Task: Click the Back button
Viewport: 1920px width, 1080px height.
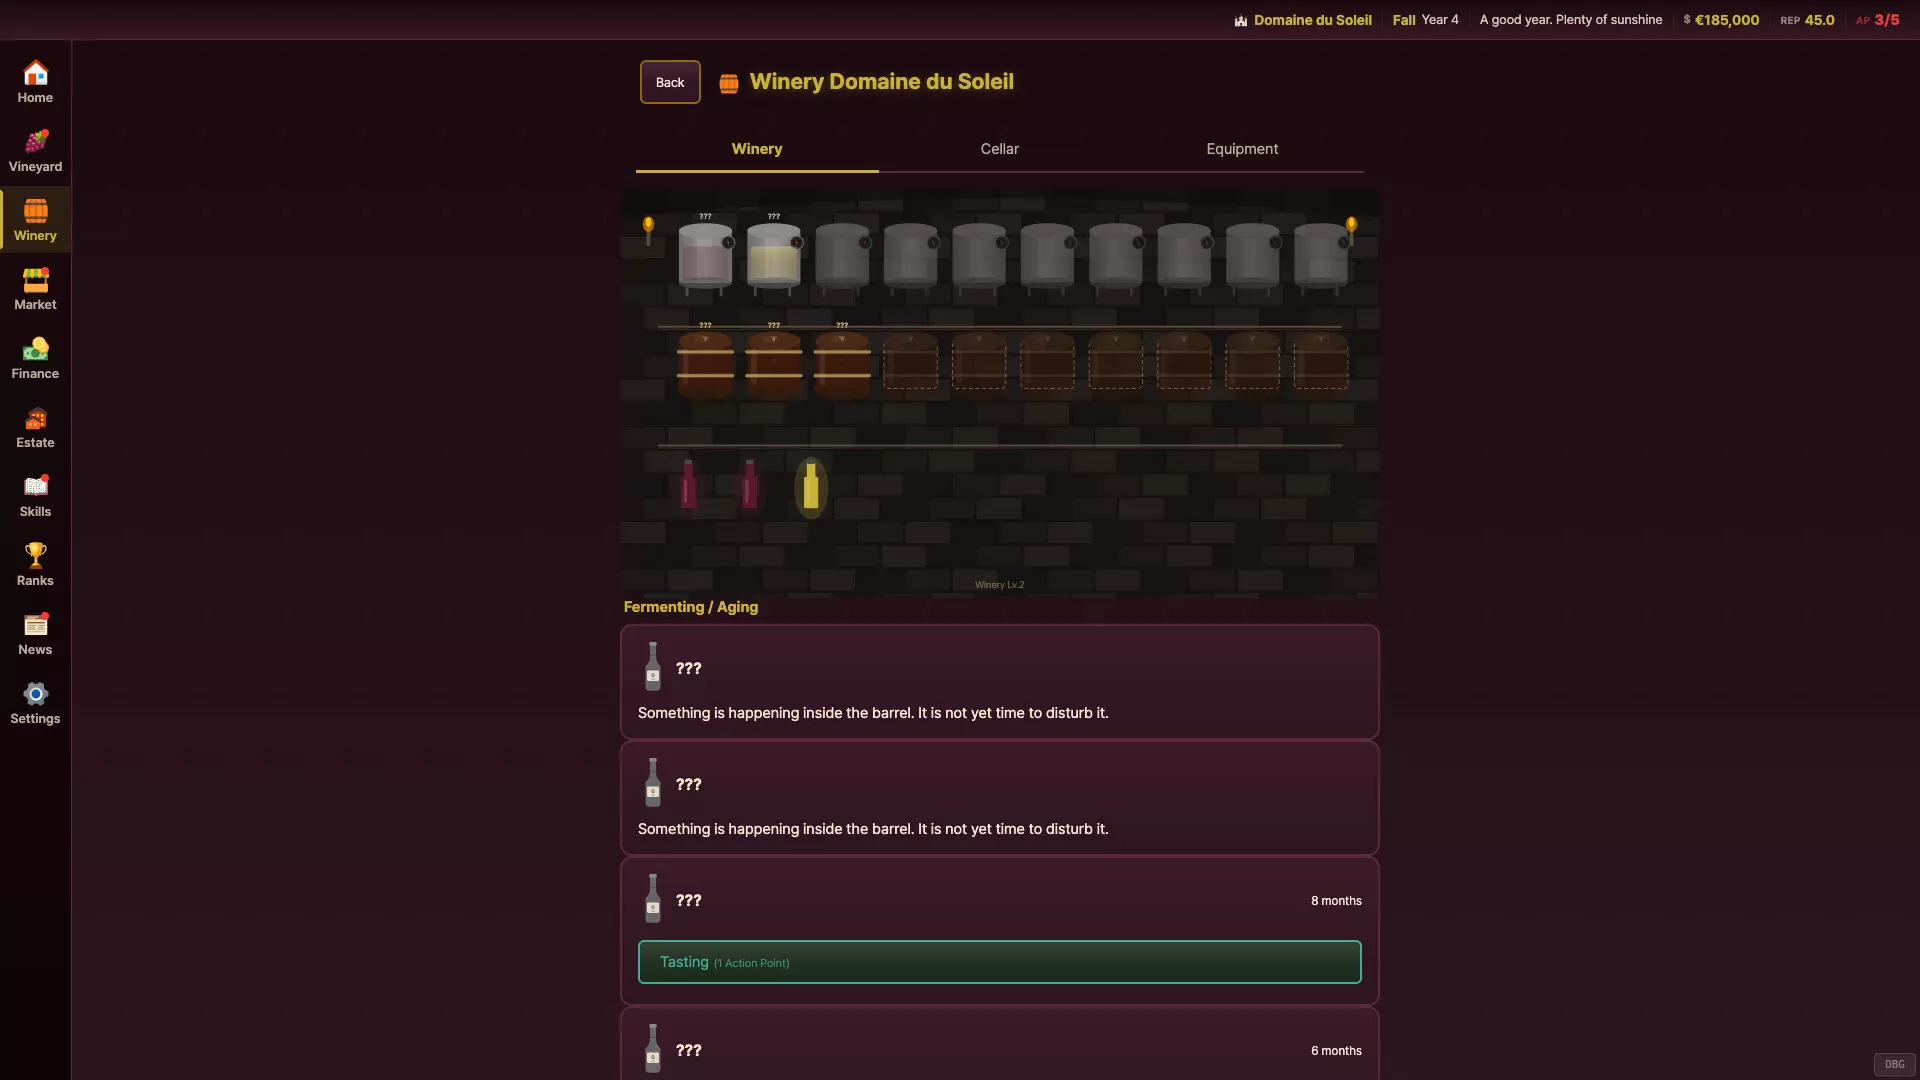Action: click(670, 82)
